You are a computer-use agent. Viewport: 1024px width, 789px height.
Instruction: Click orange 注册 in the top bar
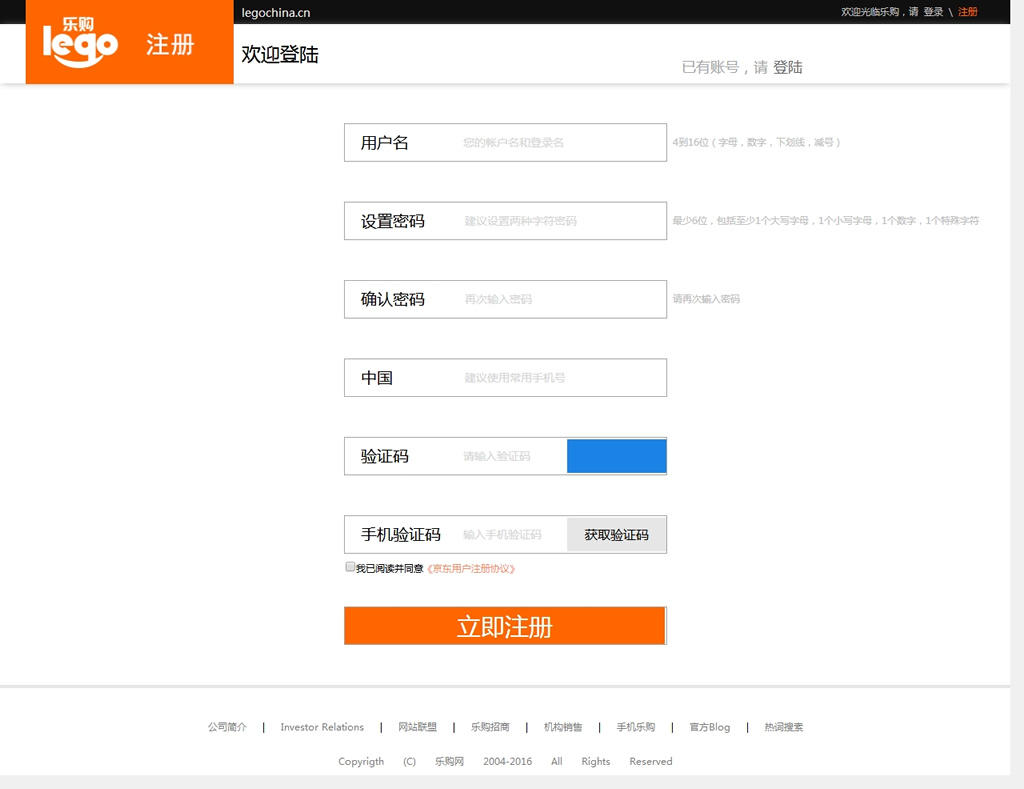click(968, 12)
